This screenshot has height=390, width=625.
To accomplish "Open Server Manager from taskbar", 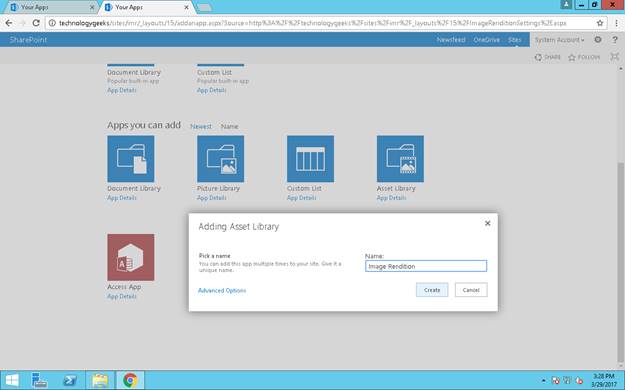I will coord(39,380).
